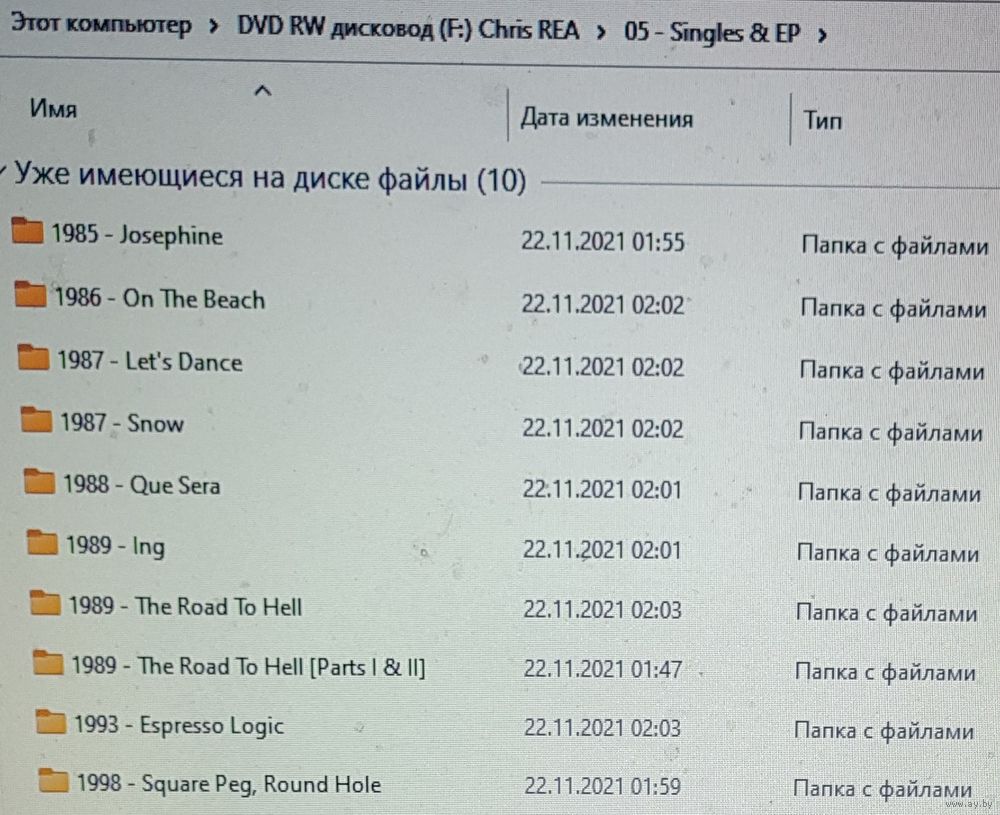The image size is (1000, 815).
Task: Select the 1993 - Espresso Logic folder icon
Action: (50, 721)
